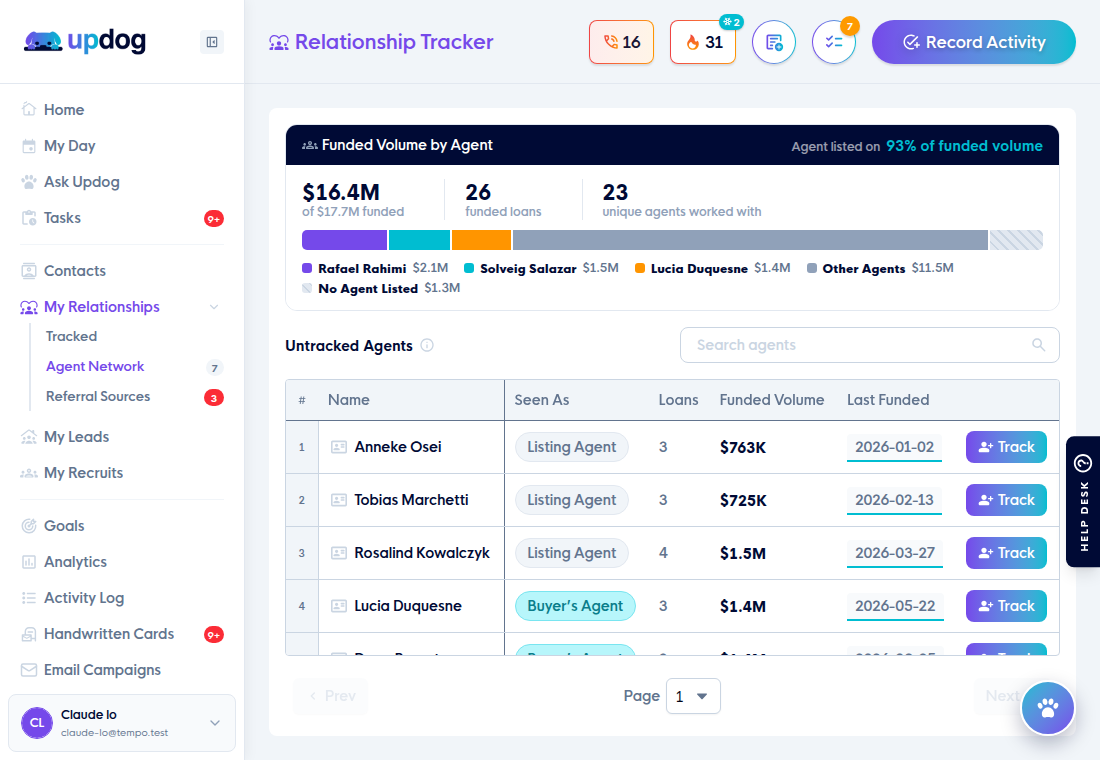Click info icon beside Untracked Agents

coord(427,345)
